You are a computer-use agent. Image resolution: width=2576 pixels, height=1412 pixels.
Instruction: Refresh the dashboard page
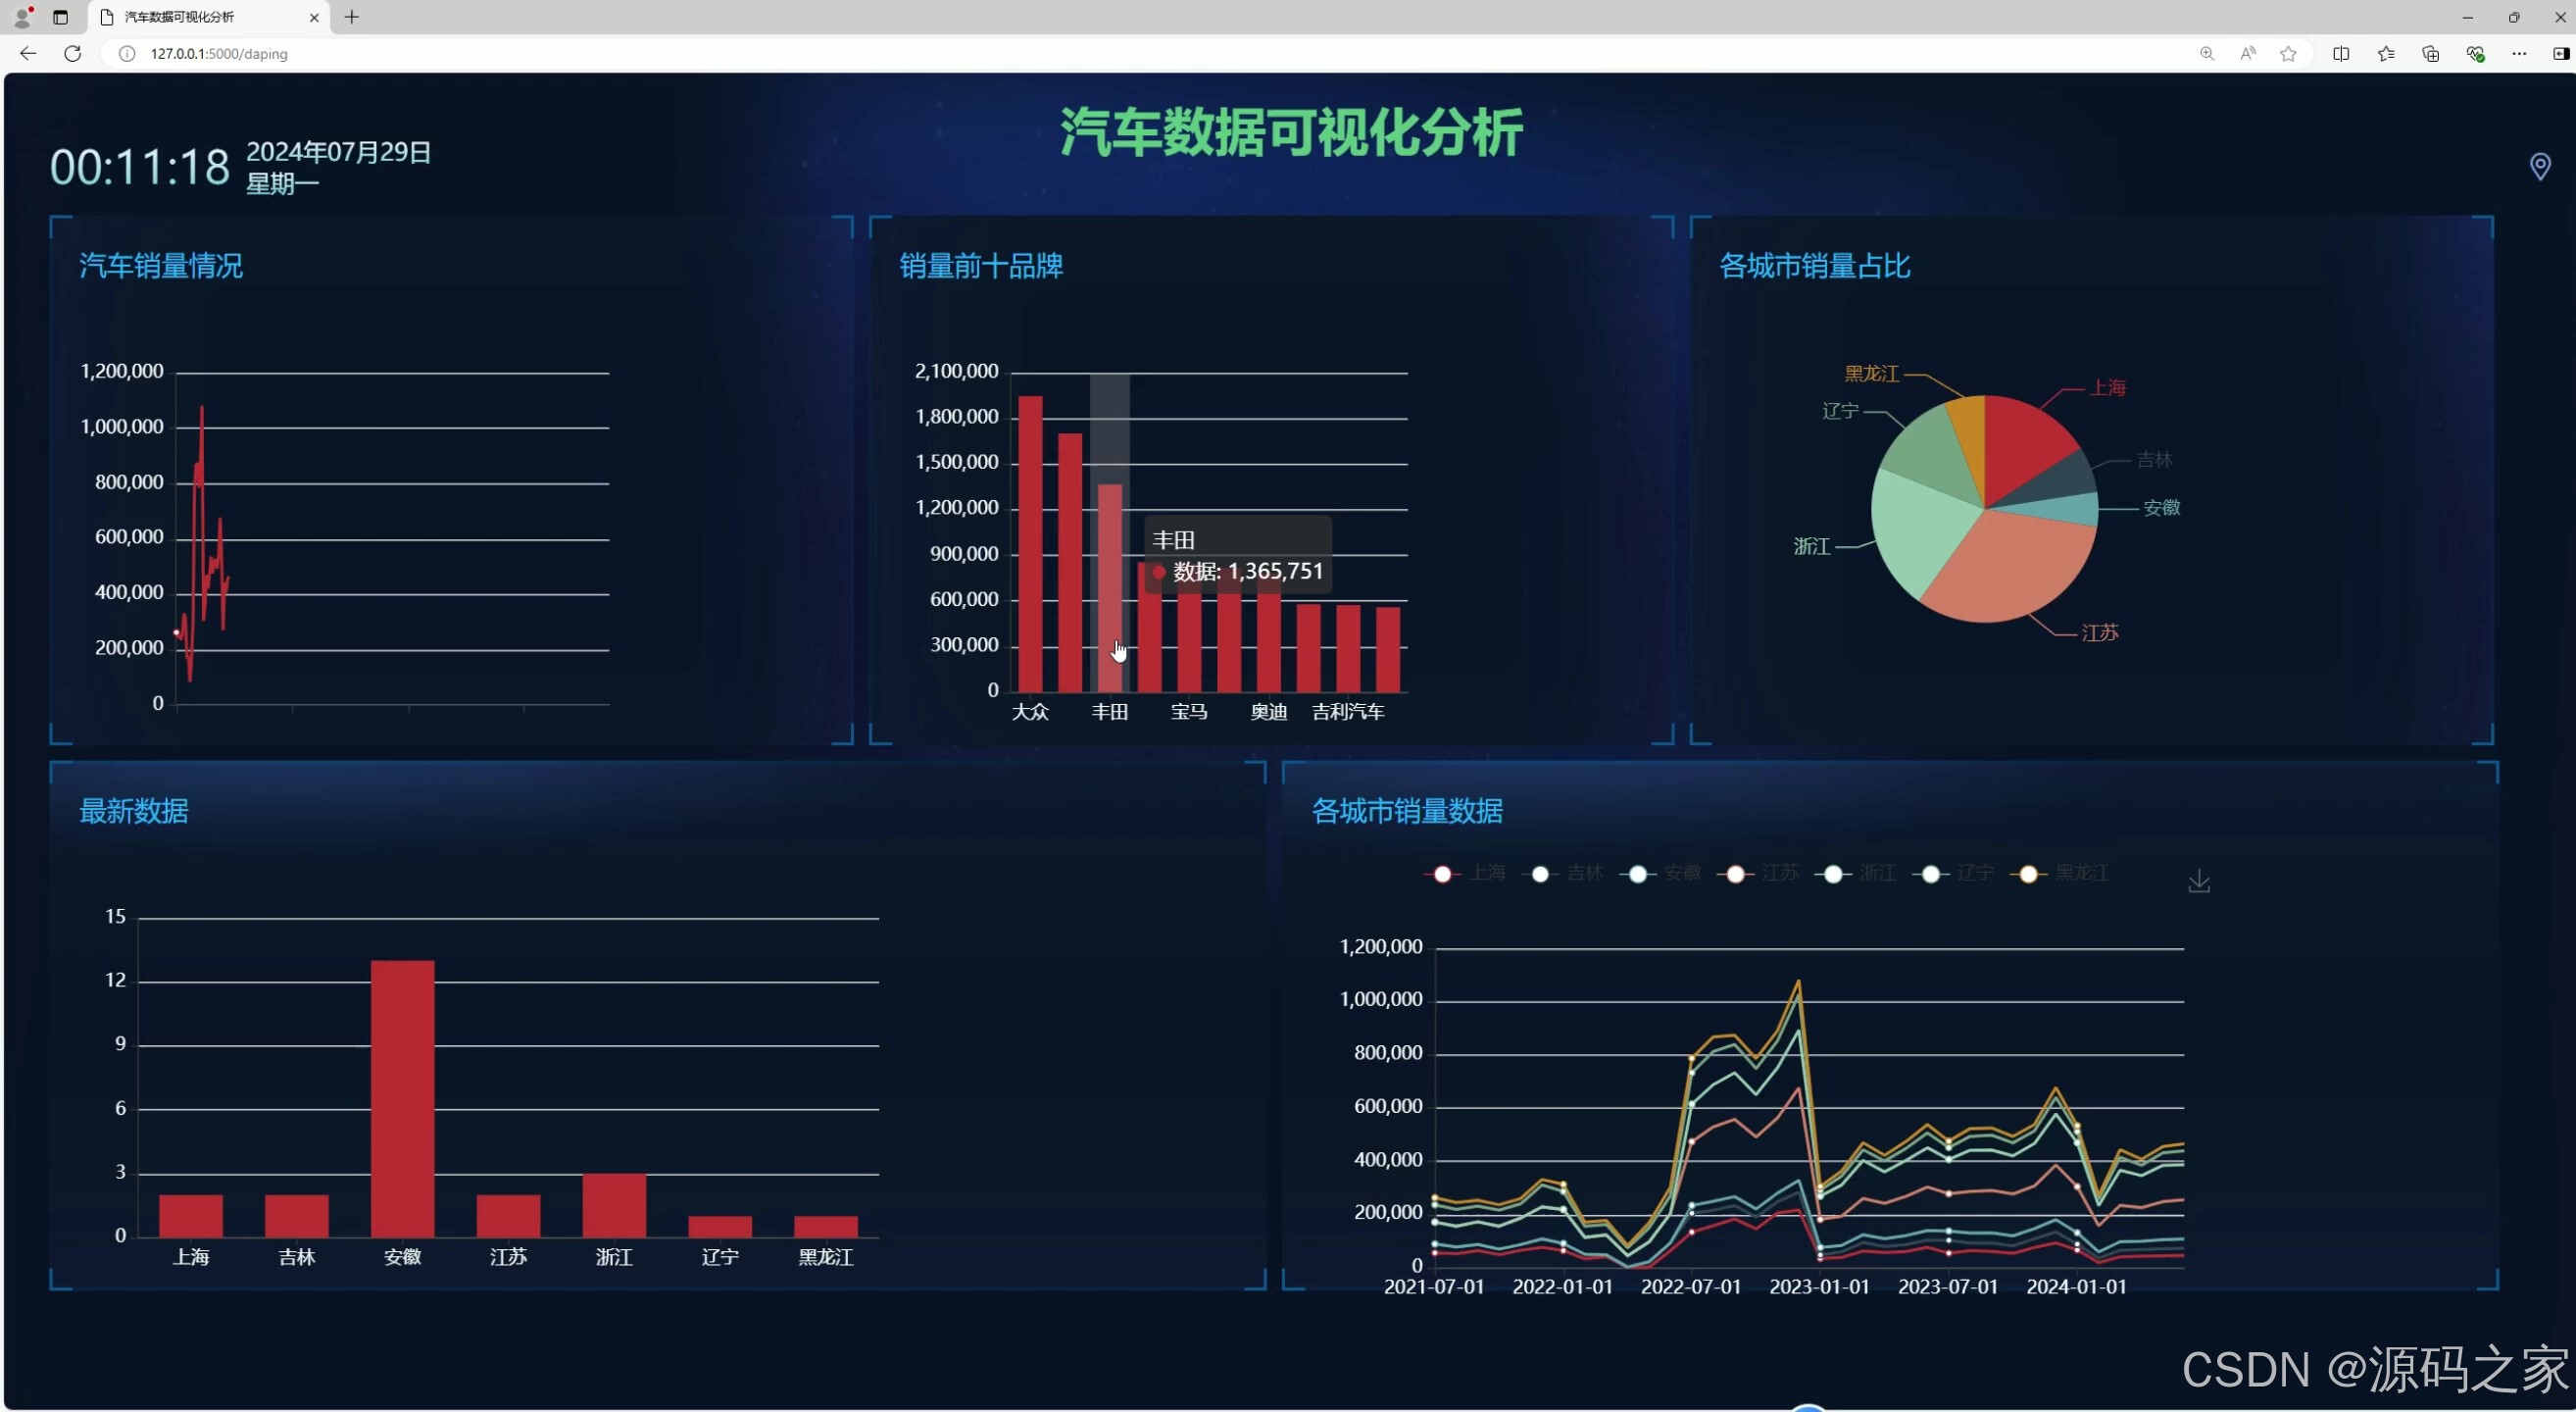coord(72,54)
